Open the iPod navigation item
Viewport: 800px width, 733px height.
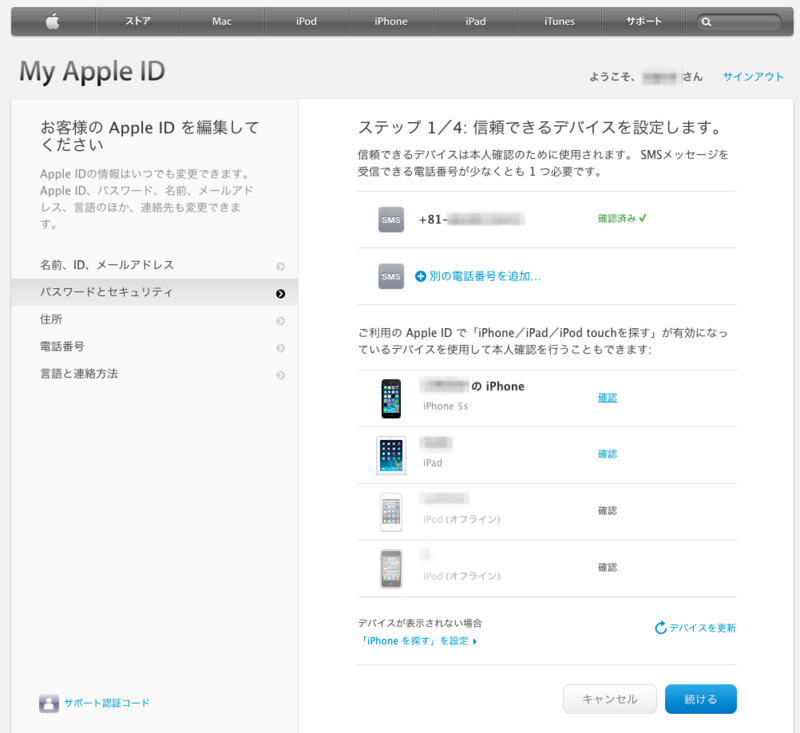pyautogui.click(x=306, y=21)
